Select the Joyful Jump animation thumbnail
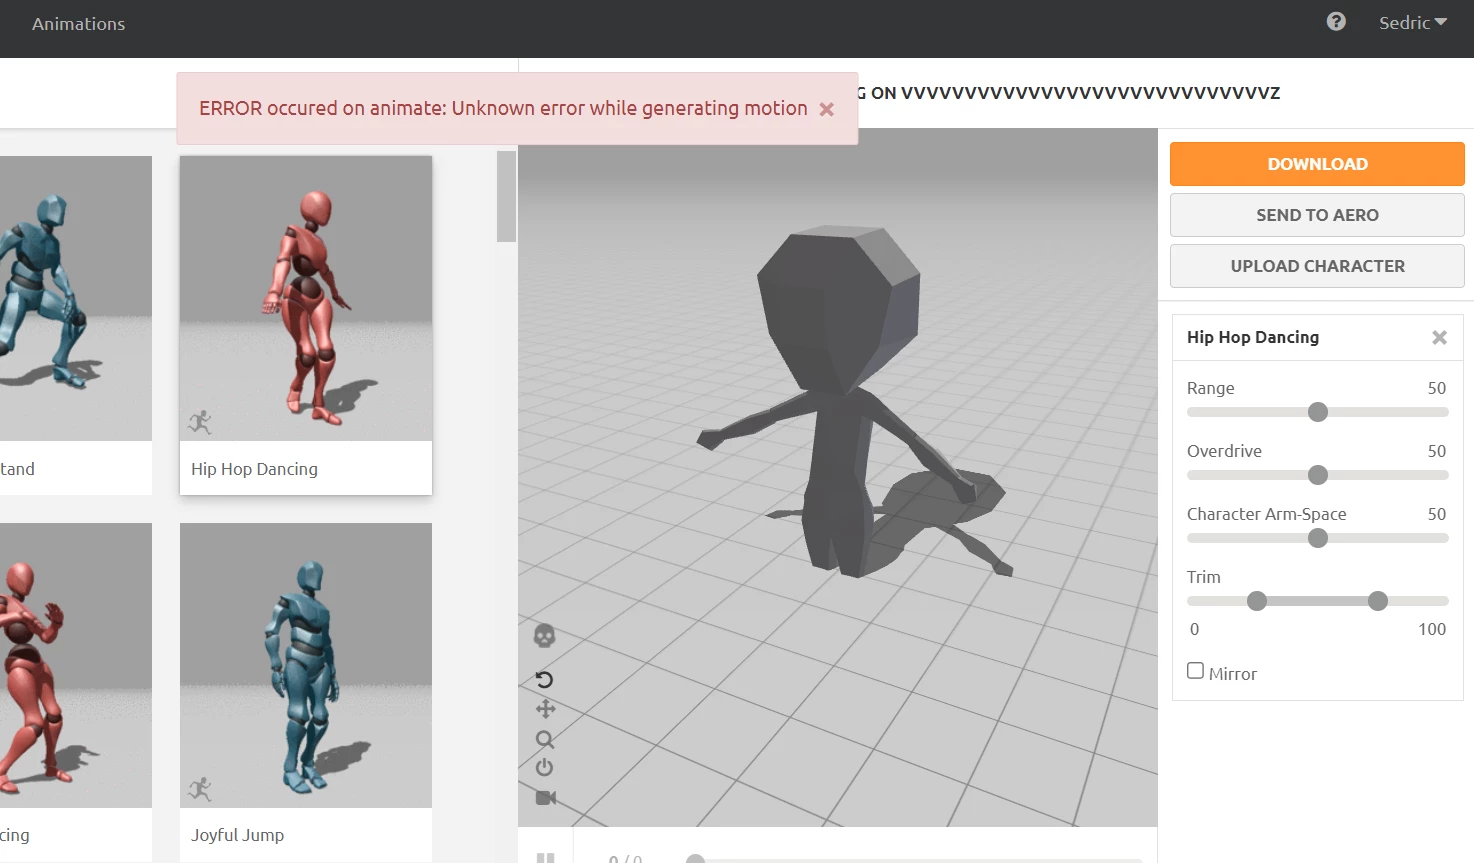Image resolution: width=1474 pixels, height=863 pixels. click(x=306, y=665)
